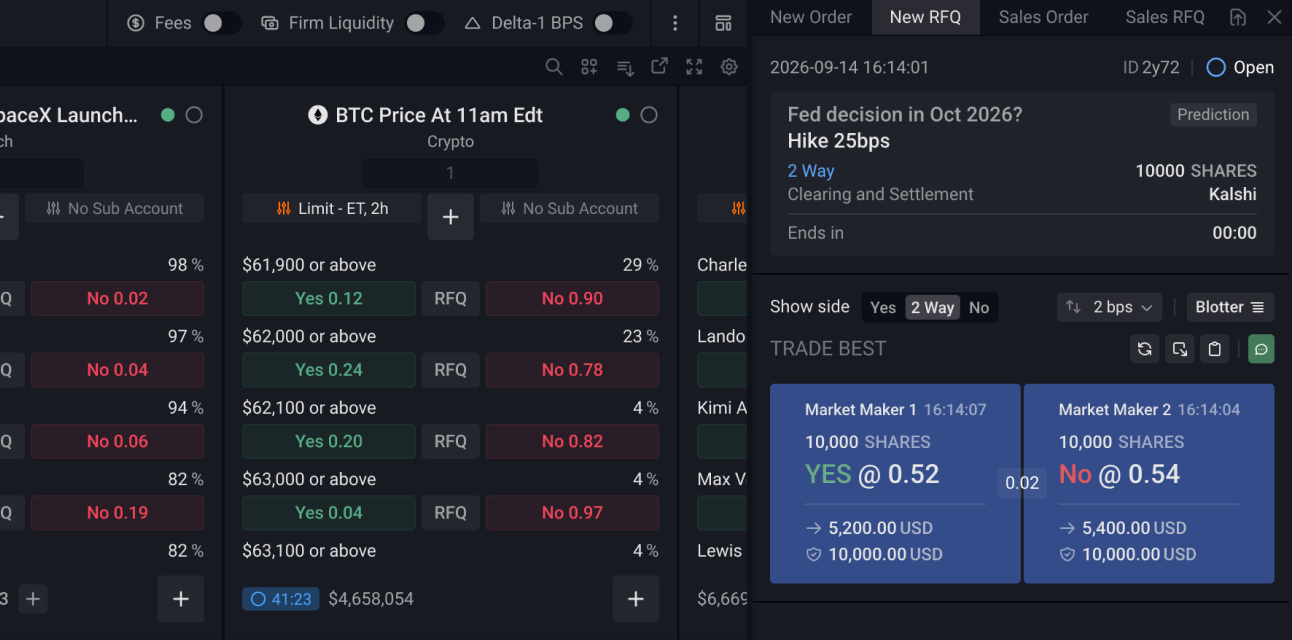Click the refresh quotes icon under Blotter
Viewport: 1292px width, 640px height.
1145,349
